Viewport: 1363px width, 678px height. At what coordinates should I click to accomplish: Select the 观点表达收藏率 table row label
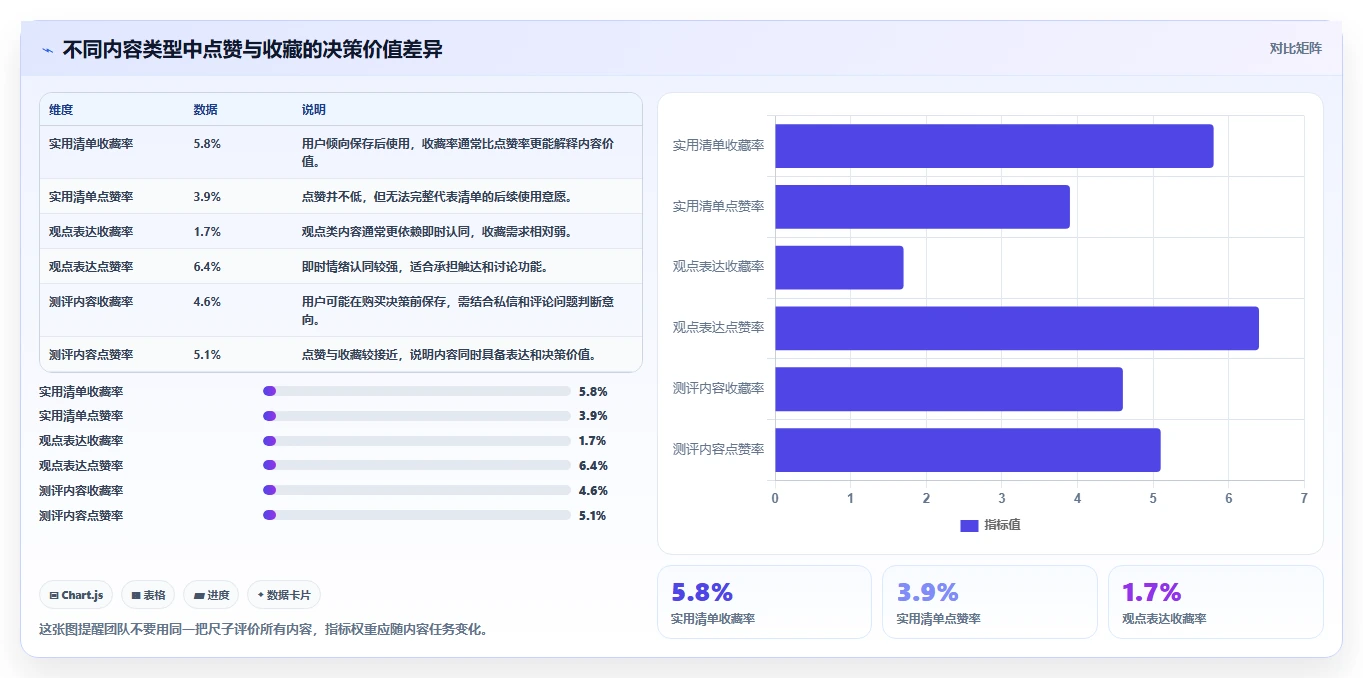(91, 232)
